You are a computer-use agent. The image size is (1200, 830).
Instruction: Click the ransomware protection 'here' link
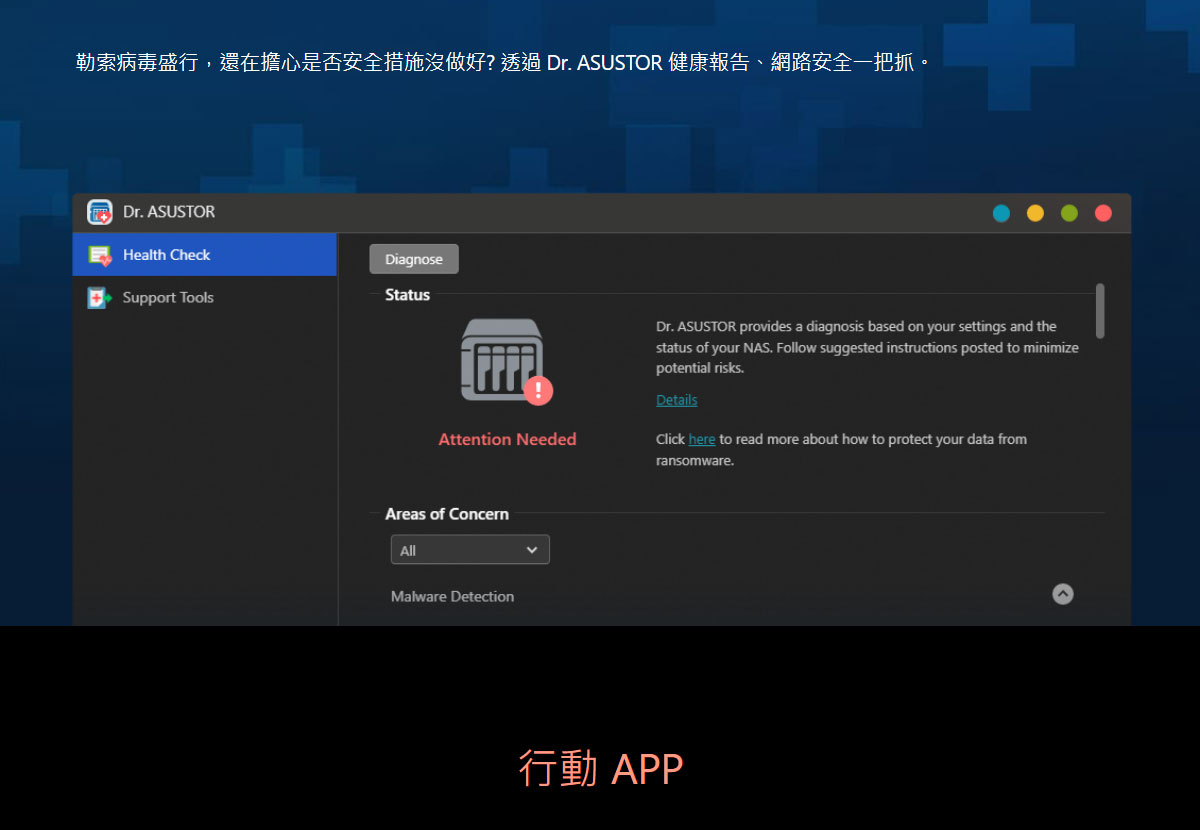(701, 439)
